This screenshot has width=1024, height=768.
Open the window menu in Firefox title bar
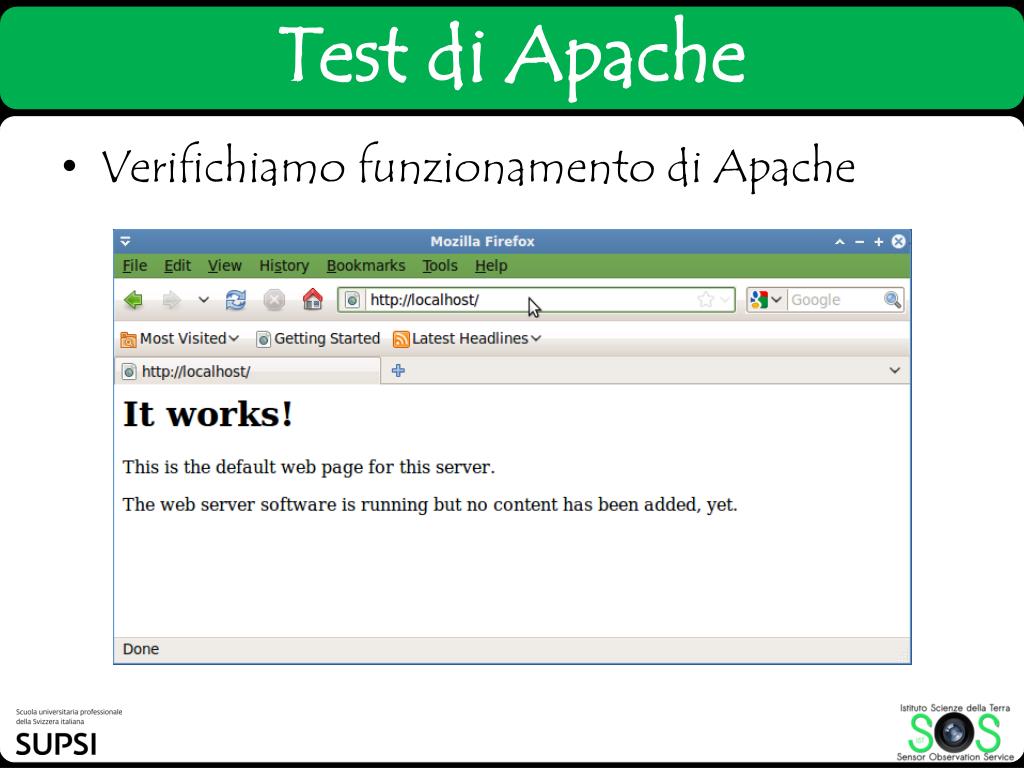[125, 242]
